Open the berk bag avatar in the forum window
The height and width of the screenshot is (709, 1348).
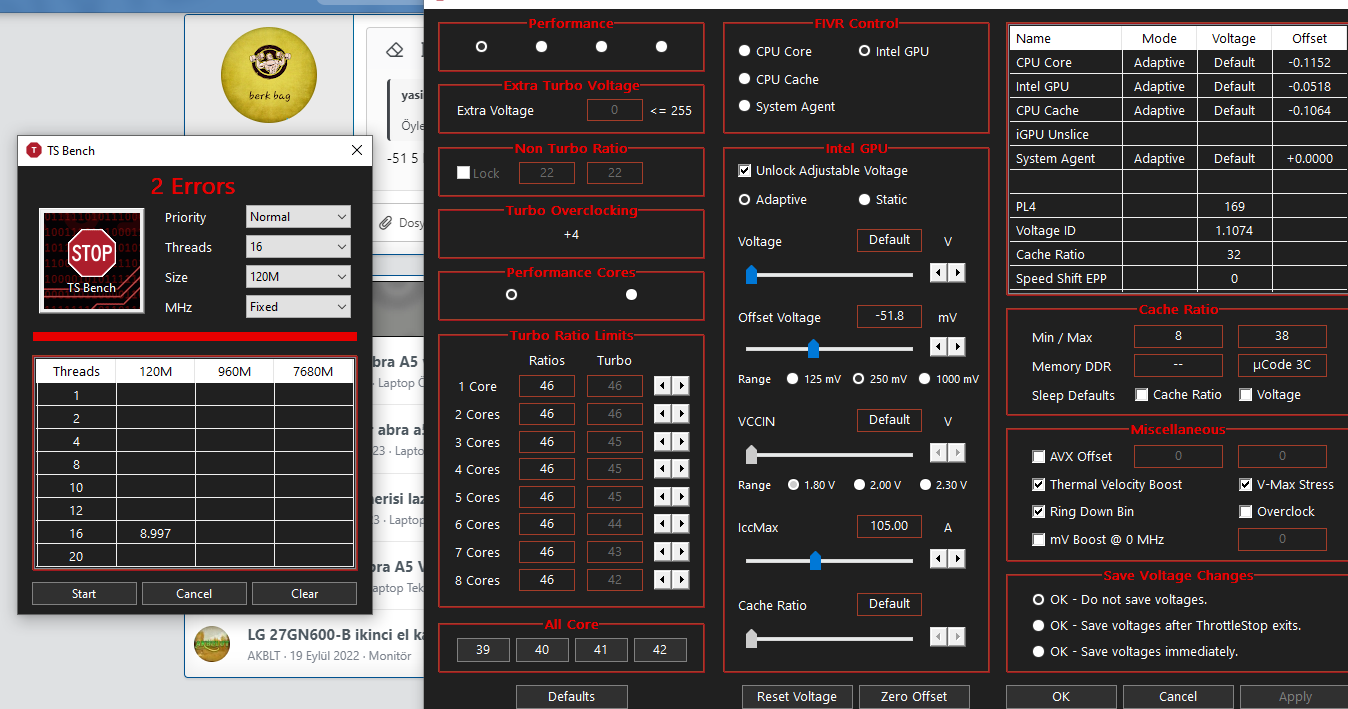pyautogui.click(x=269, y=77)
